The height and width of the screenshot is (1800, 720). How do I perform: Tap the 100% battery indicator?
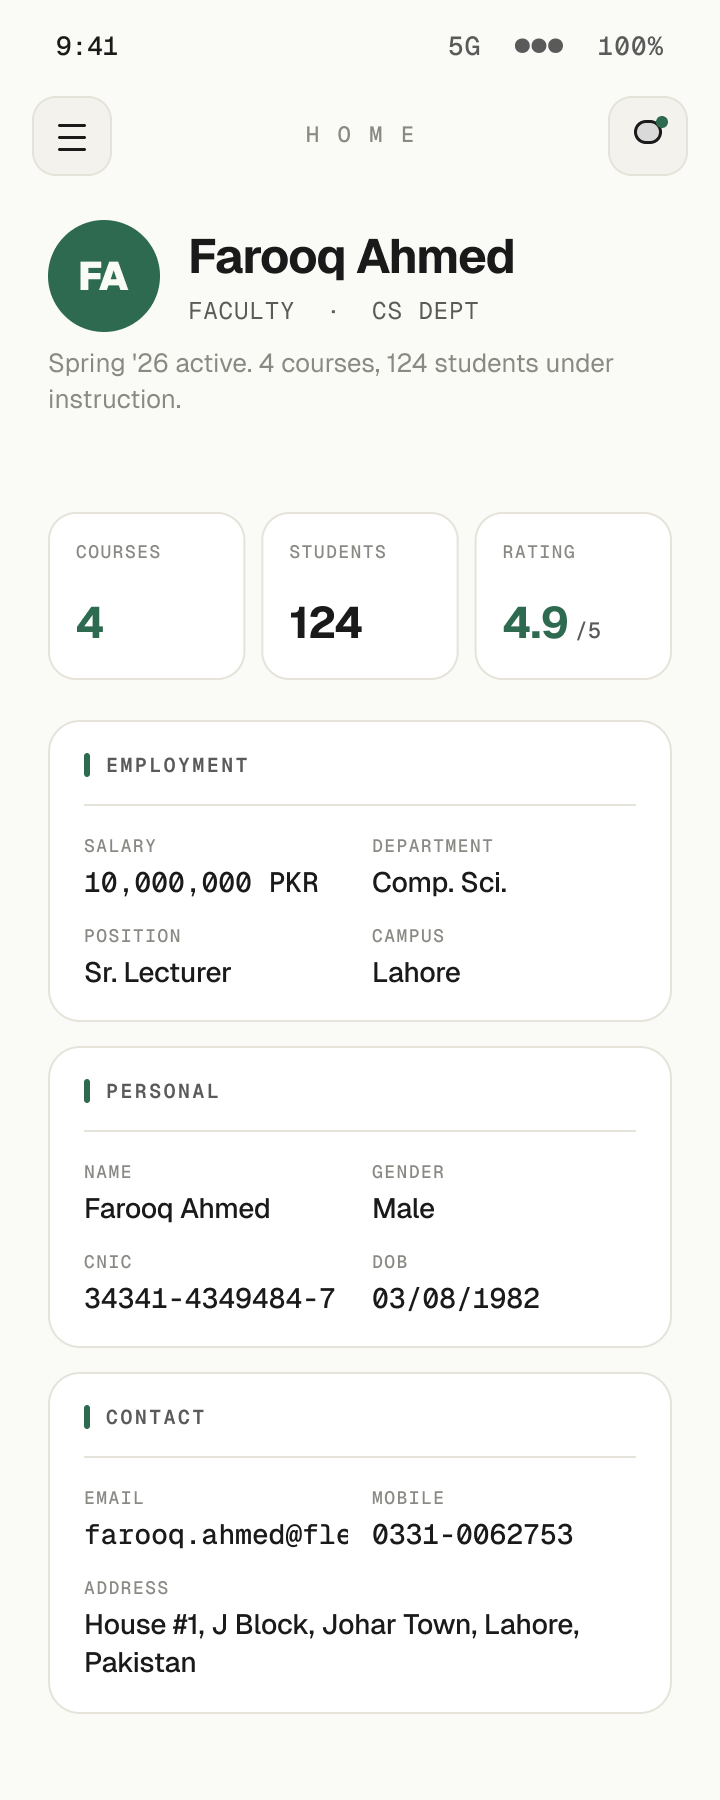tap(630, 46)
